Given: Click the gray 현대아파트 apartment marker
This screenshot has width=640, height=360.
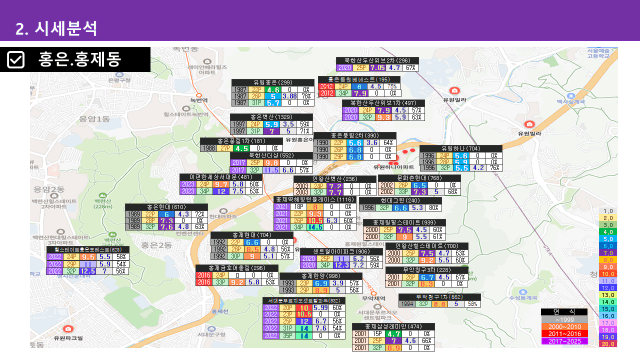Looking at the screenshot, I should coord(223,211).
